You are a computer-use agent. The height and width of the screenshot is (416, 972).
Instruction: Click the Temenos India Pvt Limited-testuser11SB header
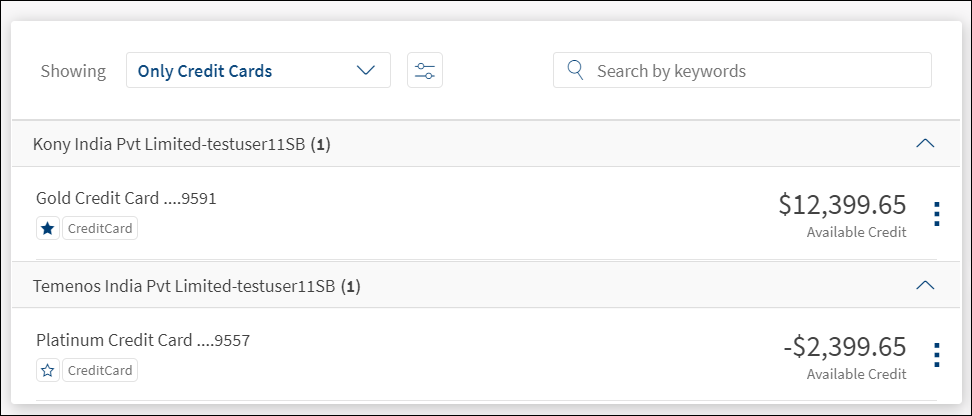pyautogui.click(x=197, y=286)
